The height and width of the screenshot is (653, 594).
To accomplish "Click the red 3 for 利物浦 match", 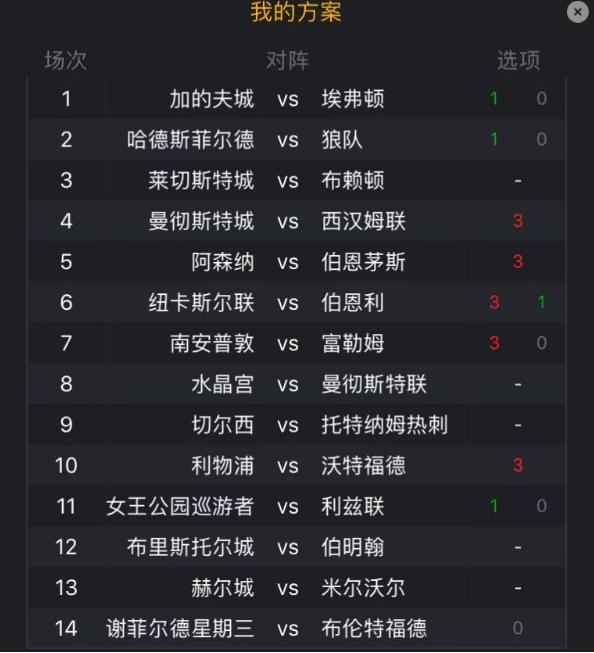I will click(518, 465).
